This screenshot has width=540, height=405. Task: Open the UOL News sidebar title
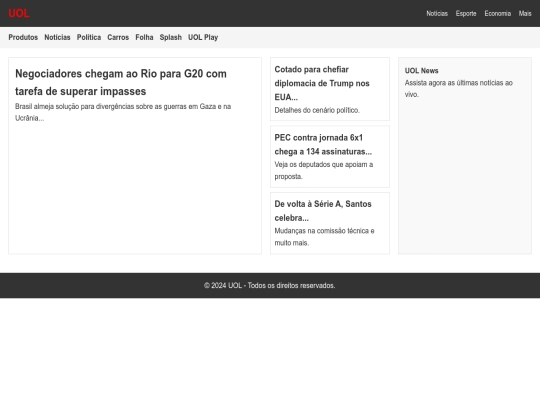point(422,71)
